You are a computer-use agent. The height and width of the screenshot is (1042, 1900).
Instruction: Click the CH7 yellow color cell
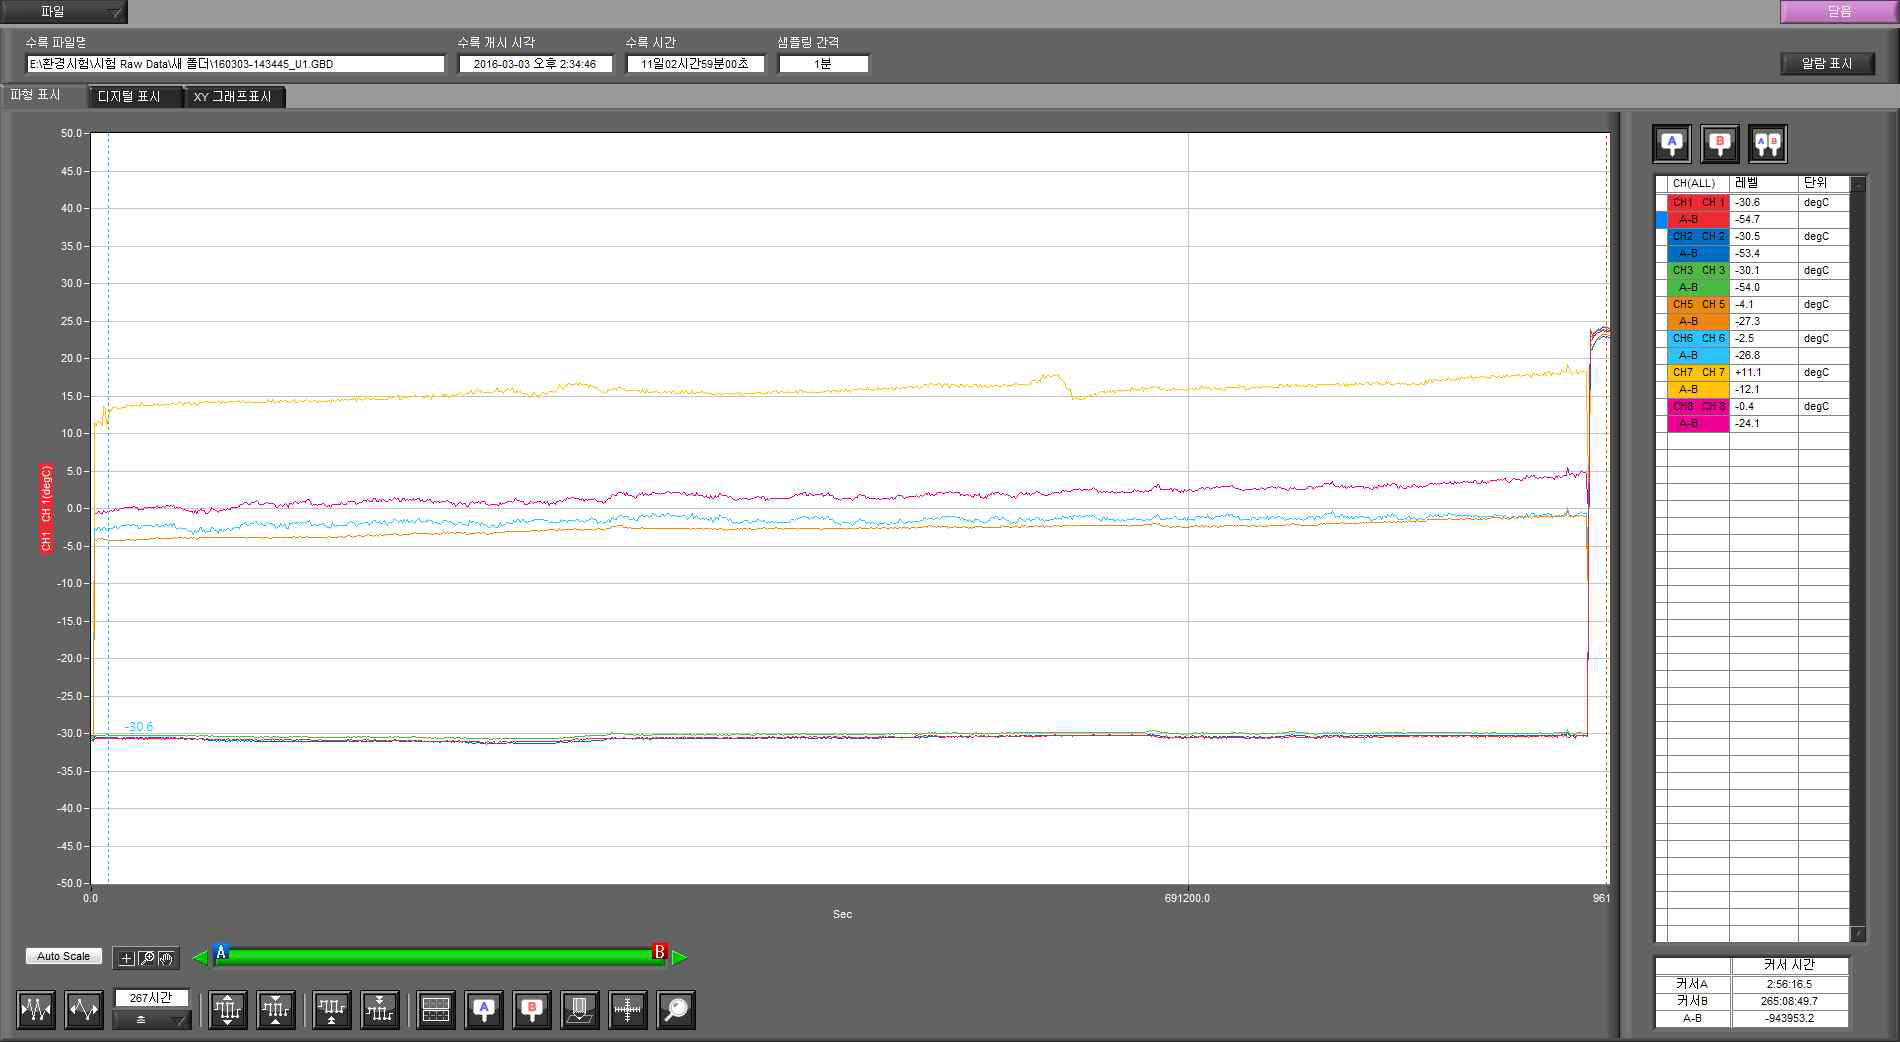(x=1699, y=372)
